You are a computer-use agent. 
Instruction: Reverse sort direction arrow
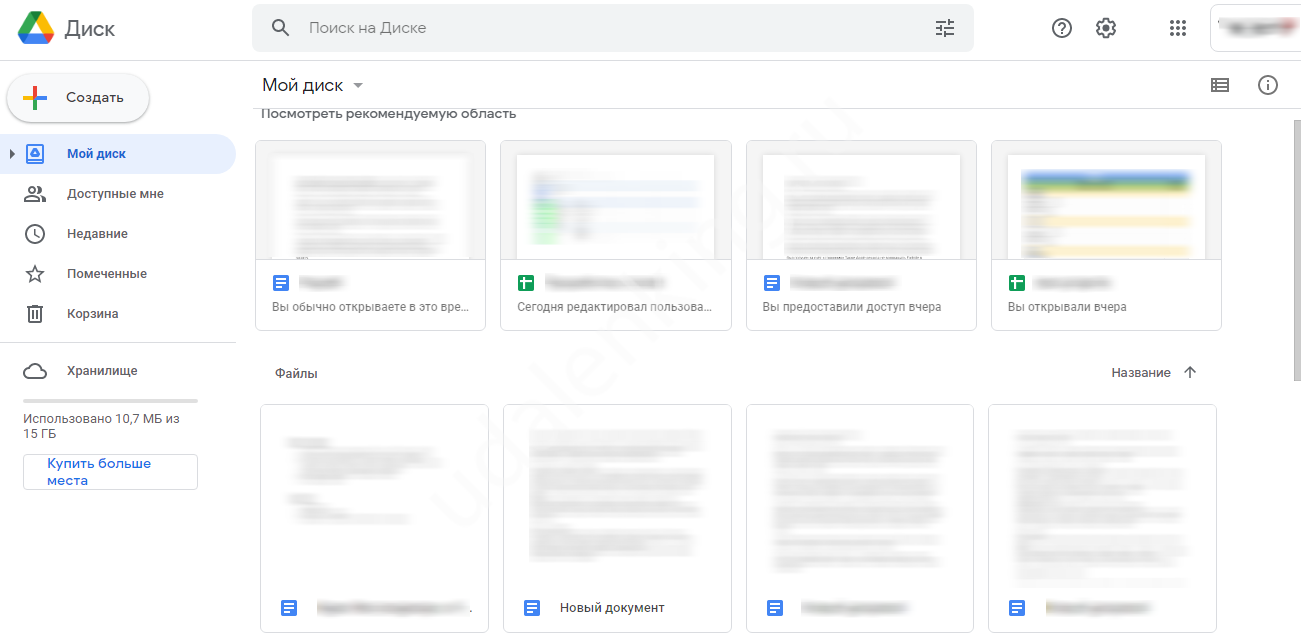pos(1190,372)
